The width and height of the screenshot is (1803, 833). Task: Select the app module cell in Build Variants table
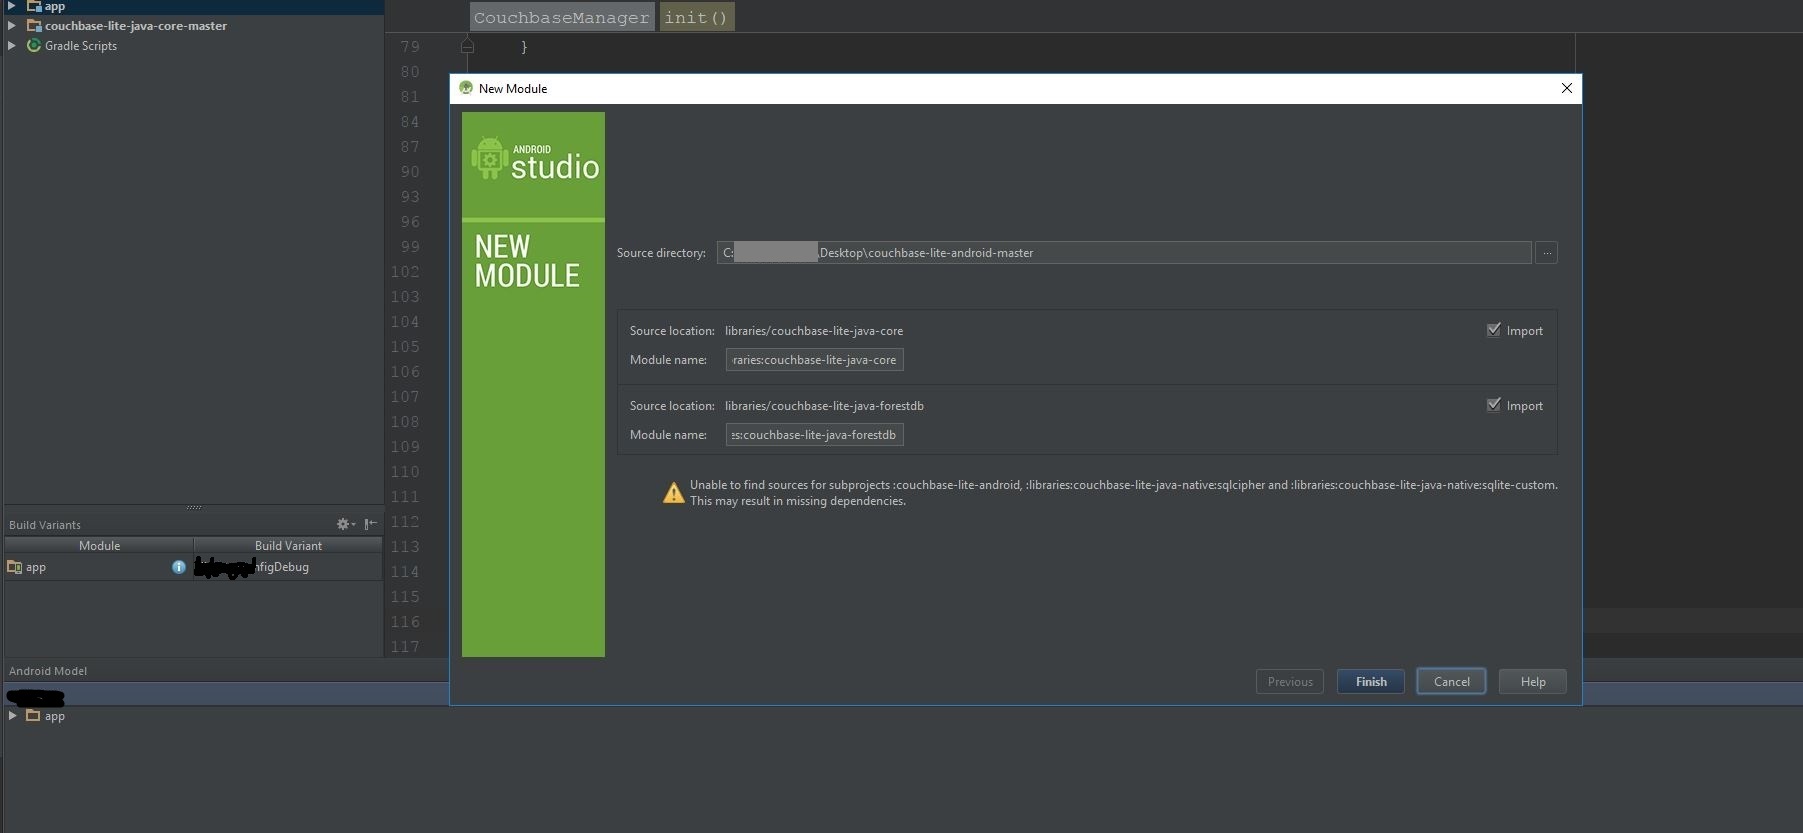point(98,567)
